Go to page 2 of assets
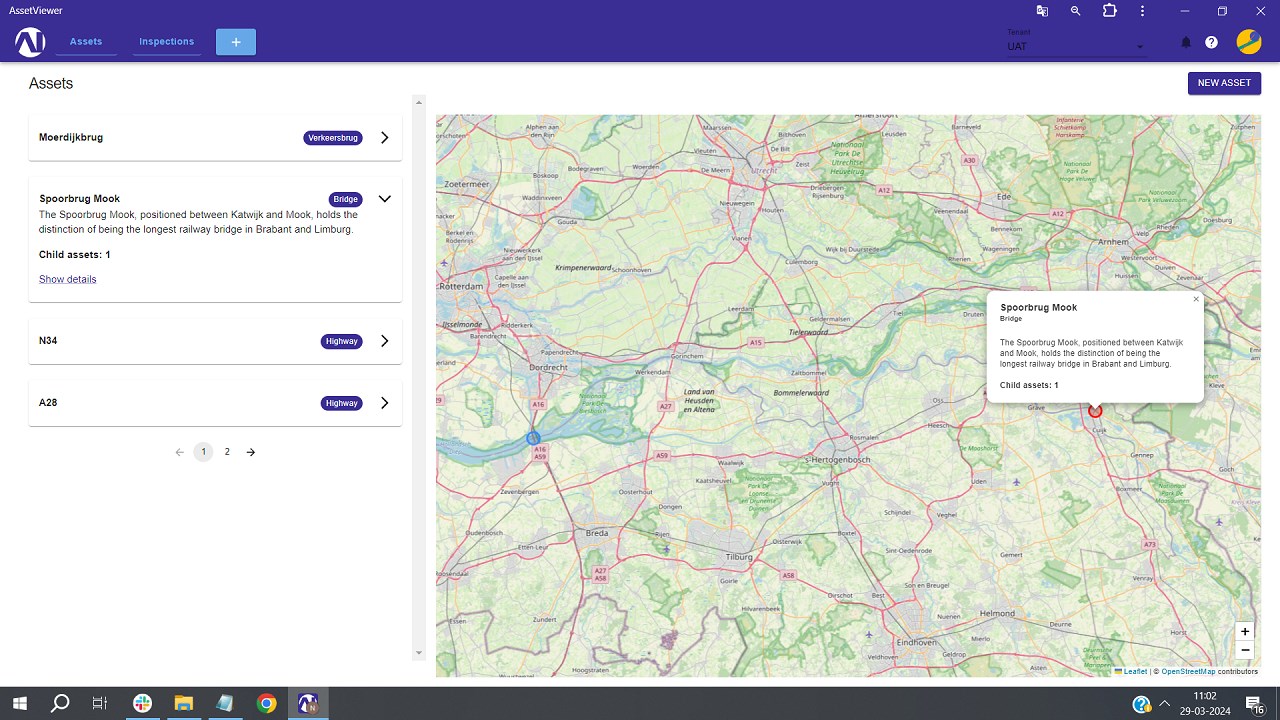The height and width of the screenshot is (720, 1280). [227, 452]
